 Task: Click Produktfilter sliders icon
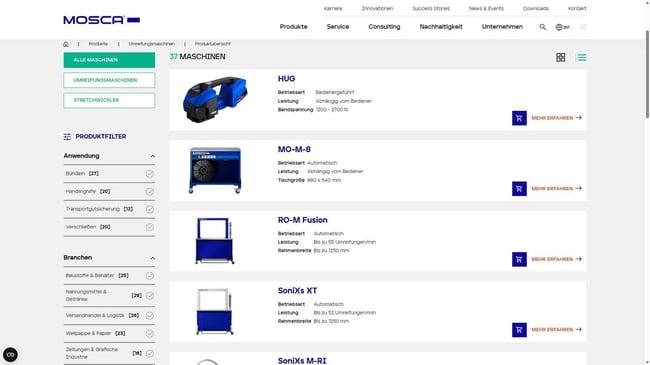coord(67,136)
